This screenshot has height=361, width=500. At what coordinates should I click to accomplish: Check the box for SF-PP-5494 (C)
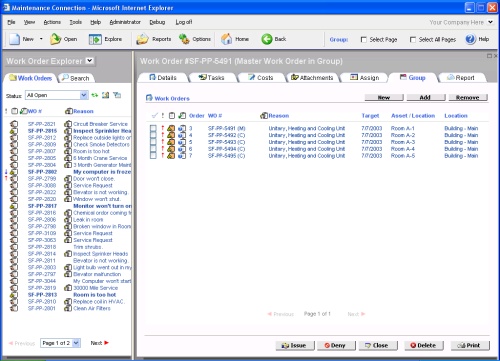[153, 149]
